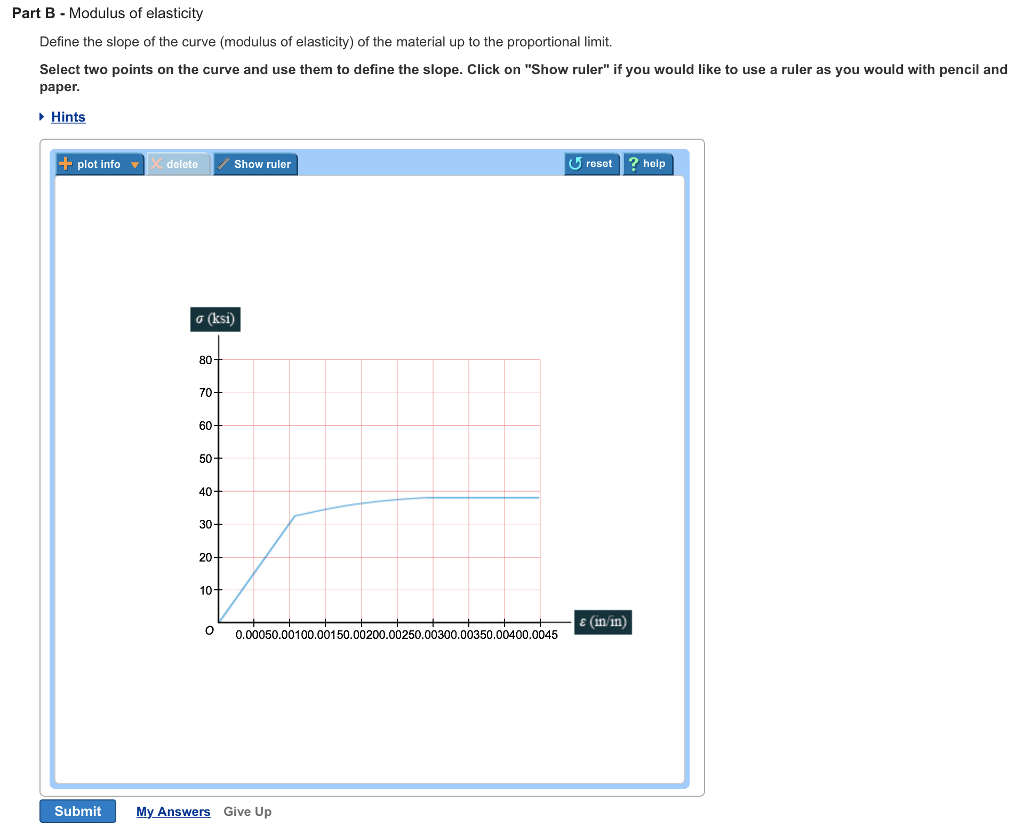Viewport: 1024px width, 833px height.
Task: Expand the plot info dropdown arrow
Action: [x=135, y=163]
